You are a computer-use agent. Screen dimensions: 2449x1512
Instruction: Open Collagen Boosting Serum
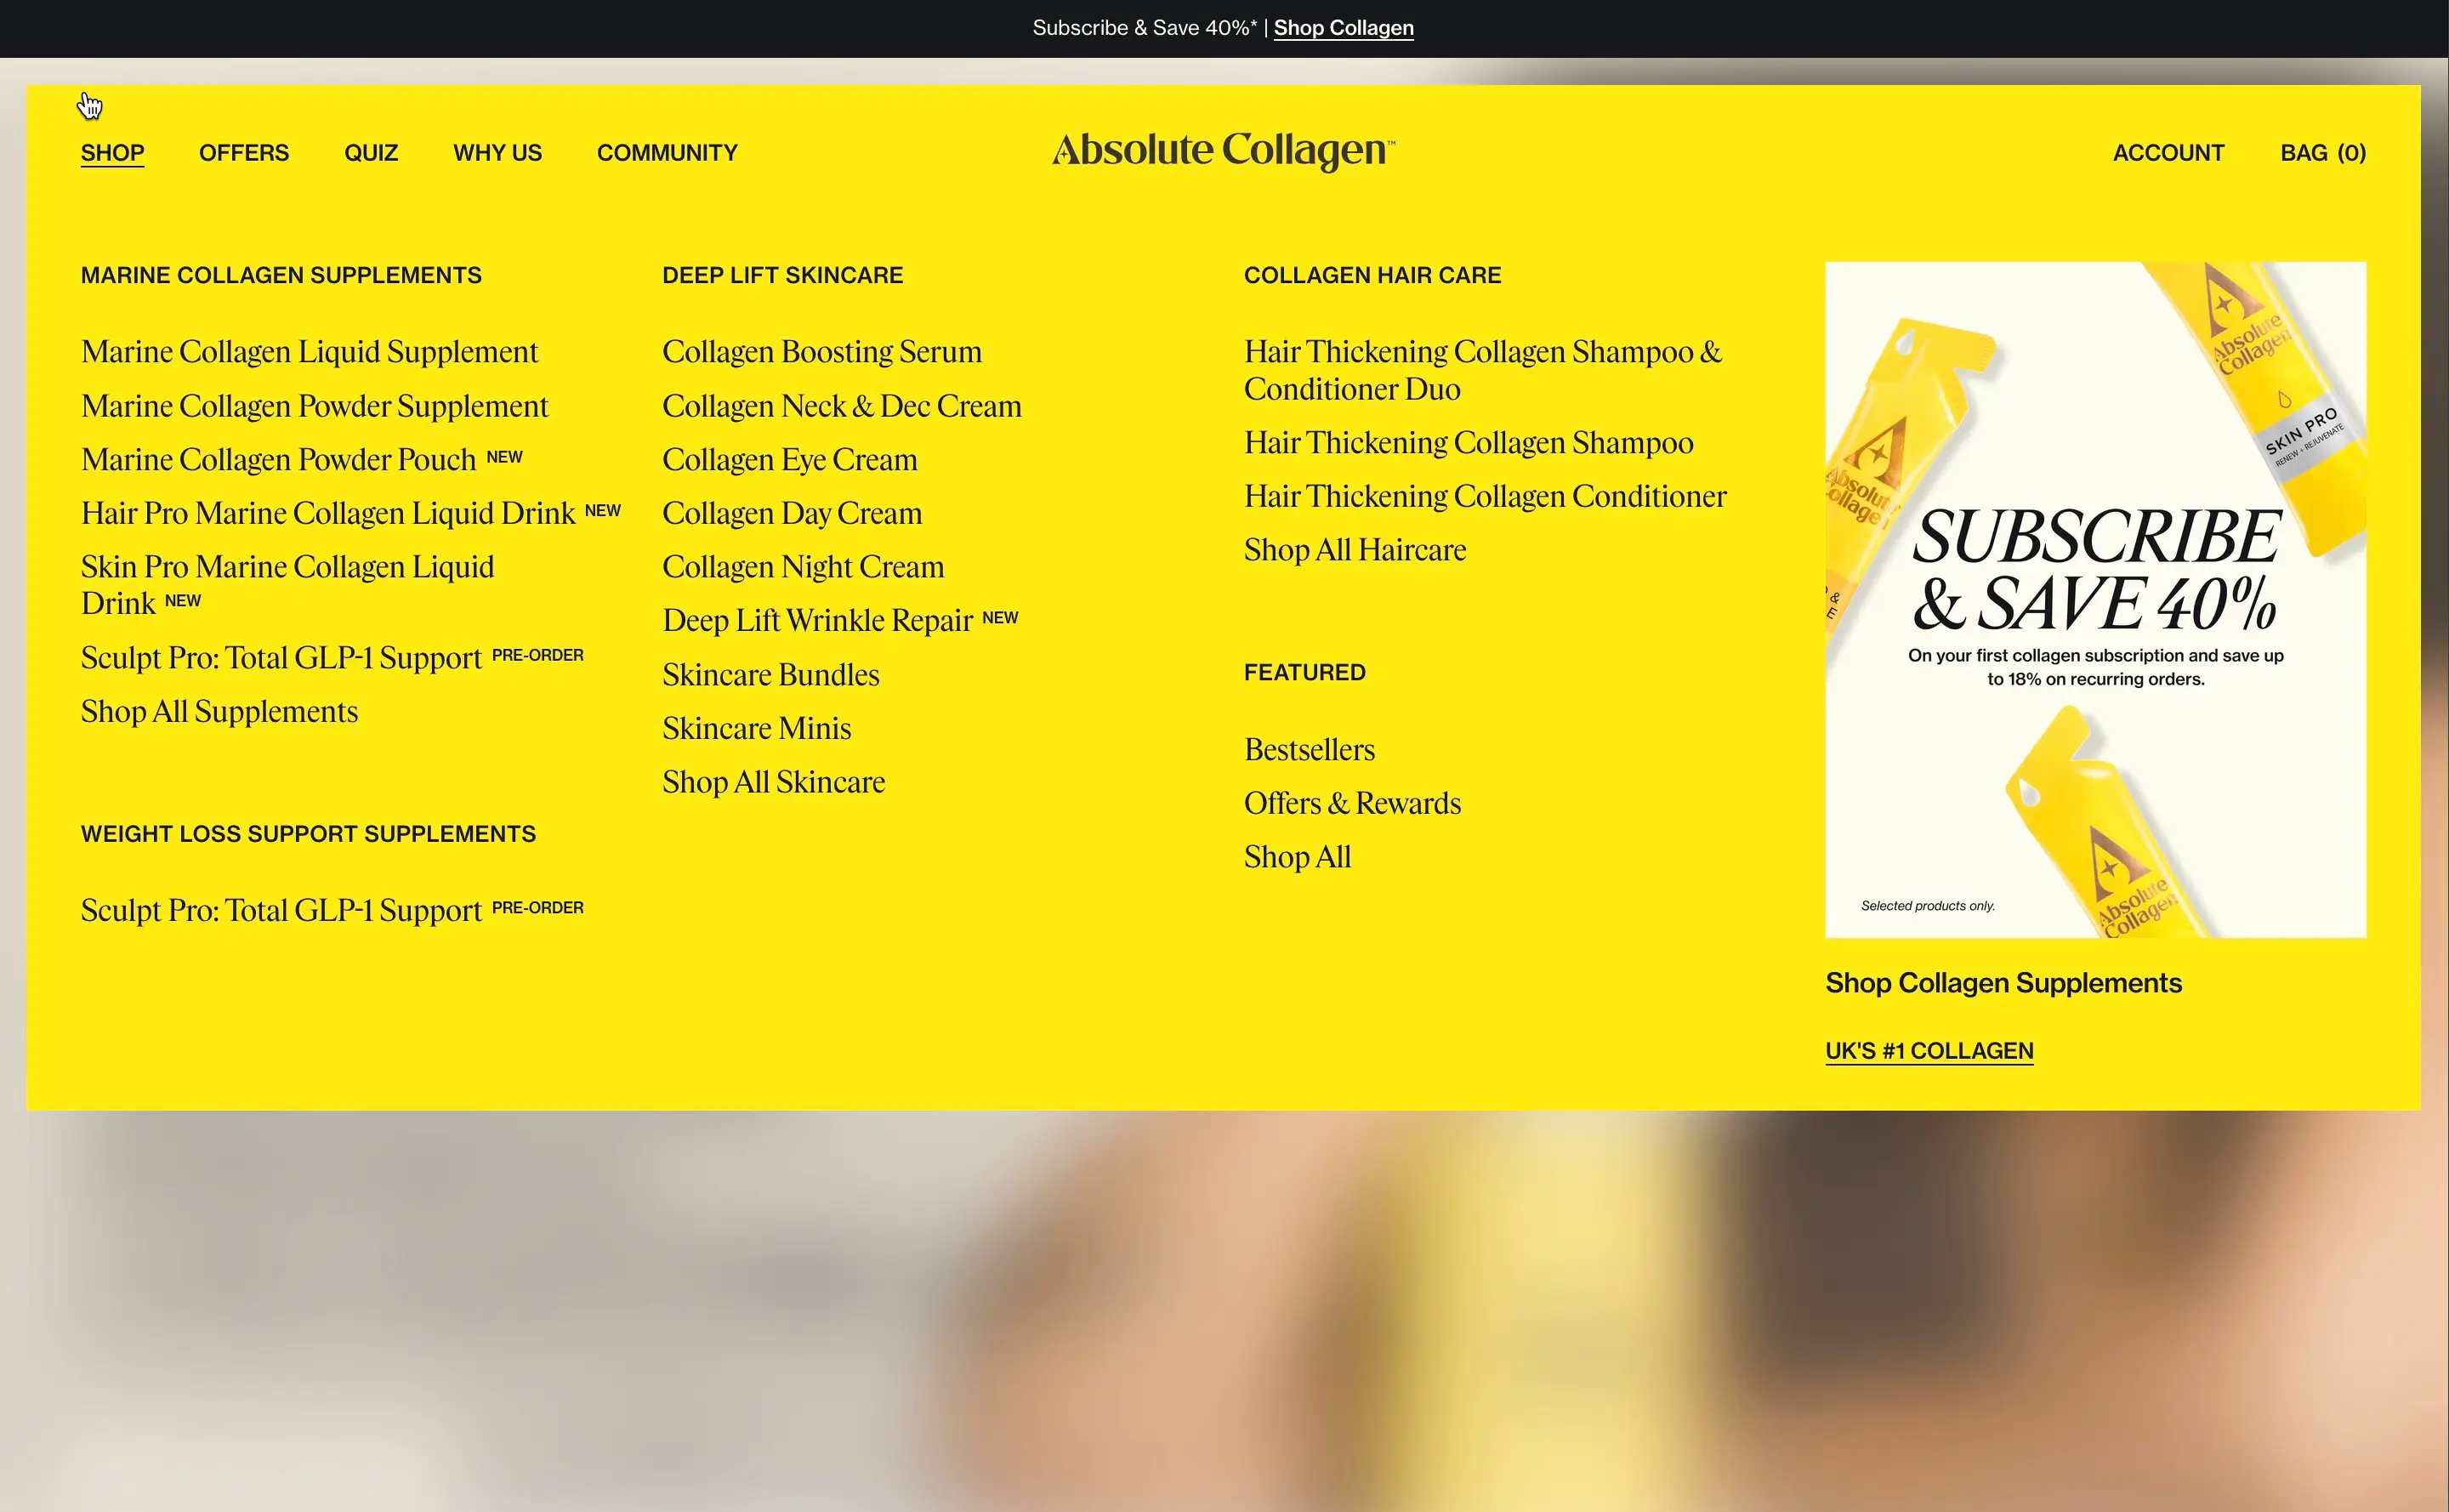click(x=822, y=352)
